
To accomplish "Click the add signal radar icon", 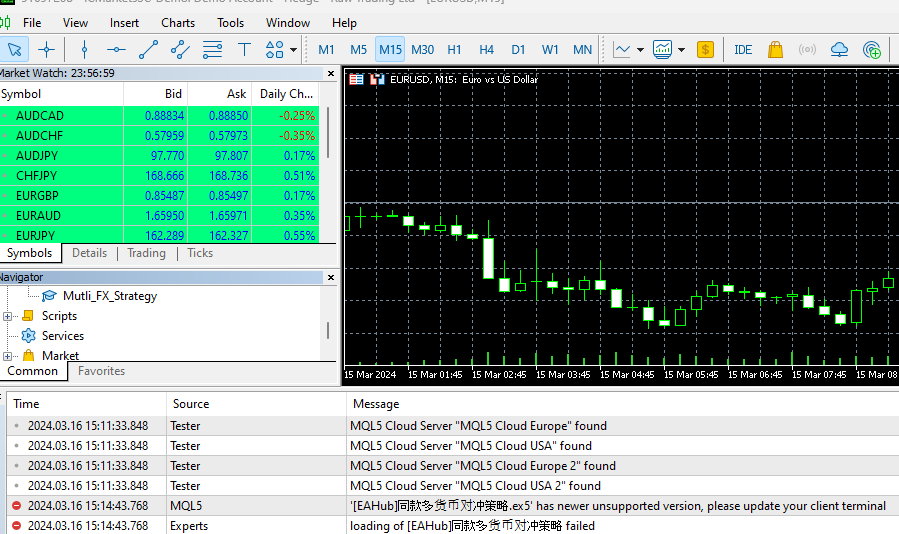I will click(871, 50).
